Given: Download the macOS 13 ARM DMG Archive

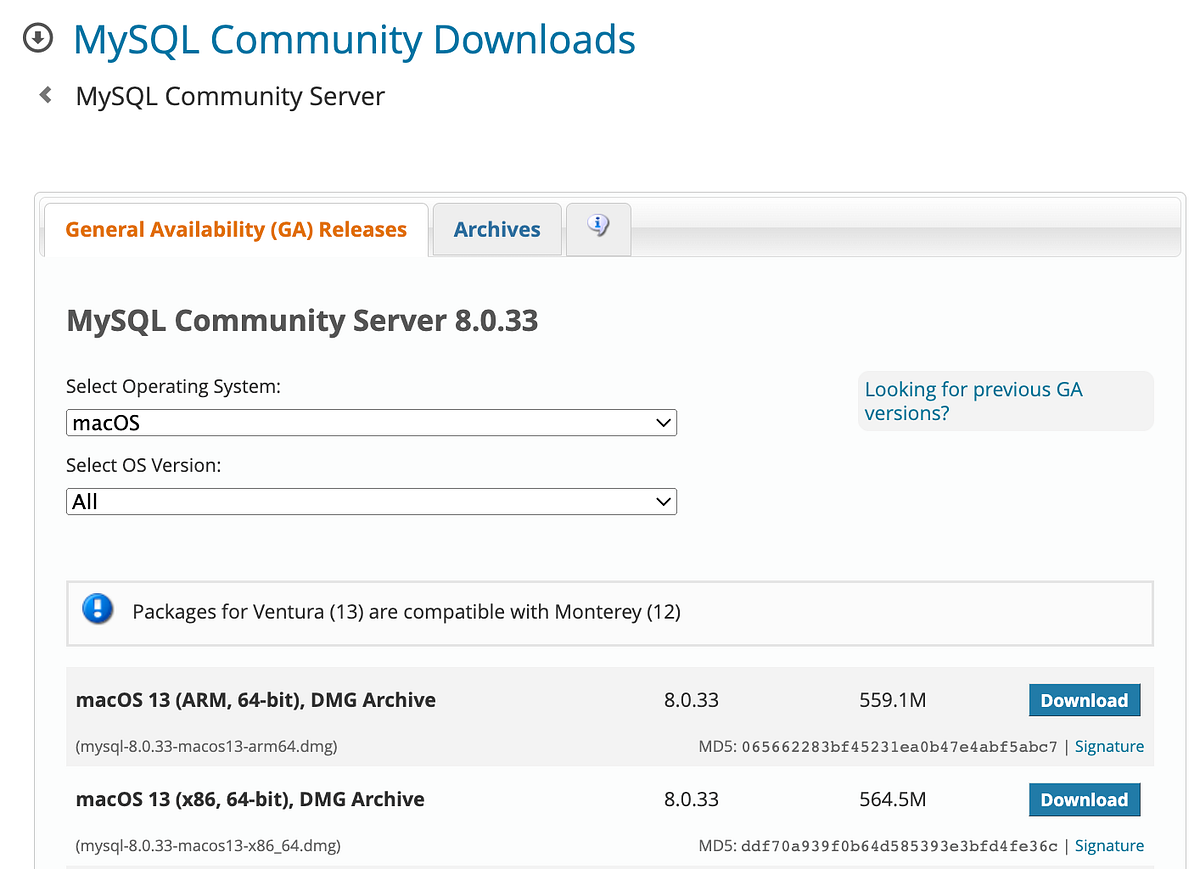Looking at the screenshot, I should (1084, 700).
